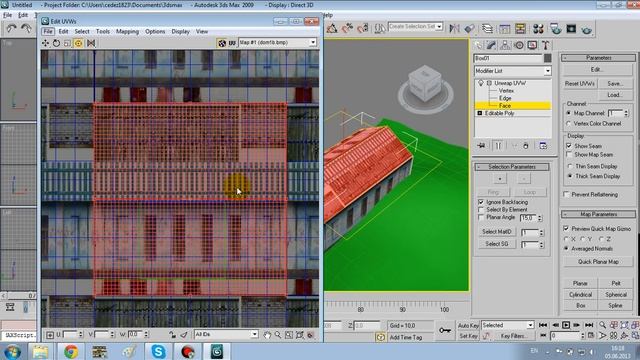The image size is (640, 360).
Task: Select Thick Seam Display radio button
Action: point(570,176)
